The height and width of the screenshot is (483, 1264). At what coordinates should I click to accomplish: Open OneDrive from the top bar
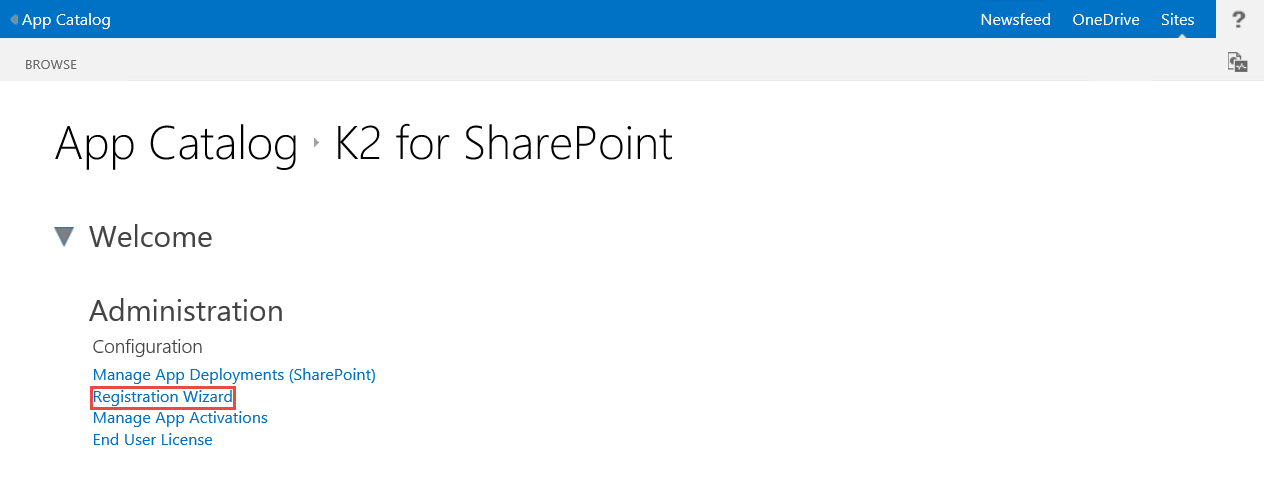1106,20
